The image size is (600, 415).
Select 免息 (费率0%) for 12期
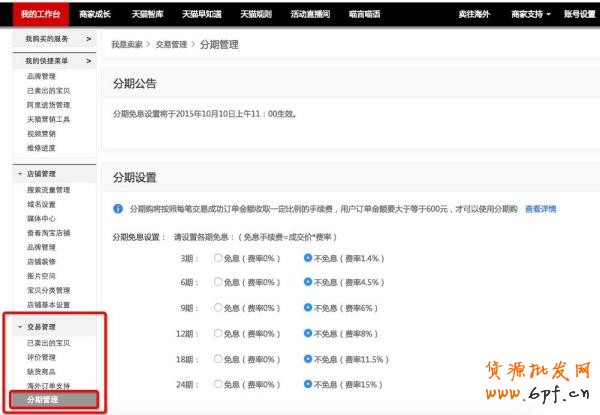point(218,333)
